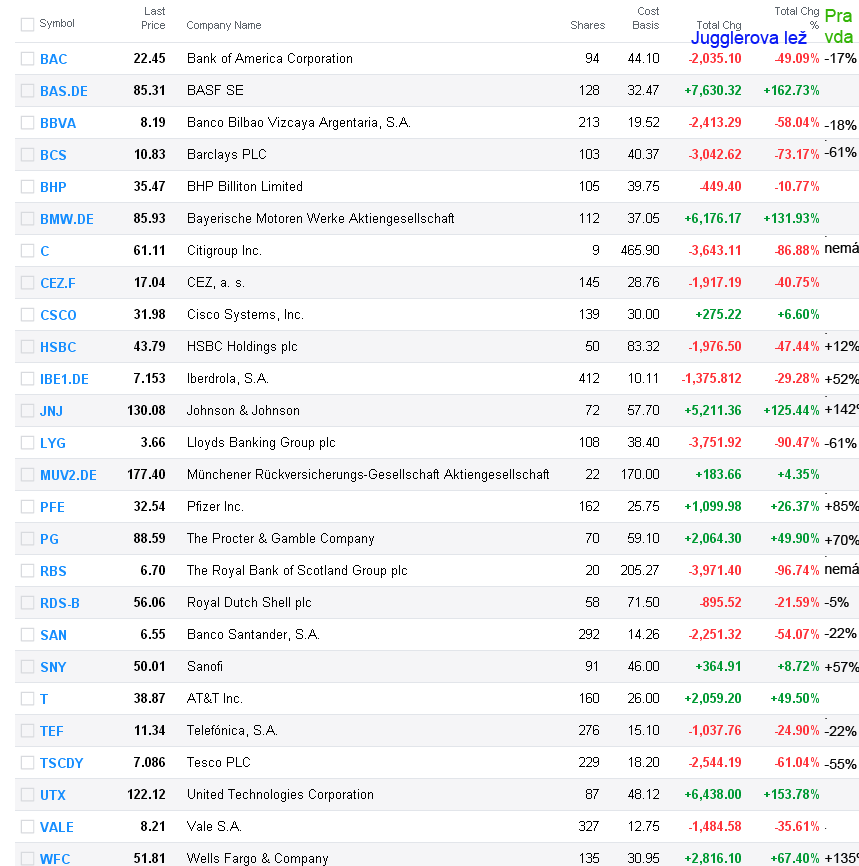
Task: Select the 130.08 last price cell
Action: pyautogui.click(x=146, y=411)
